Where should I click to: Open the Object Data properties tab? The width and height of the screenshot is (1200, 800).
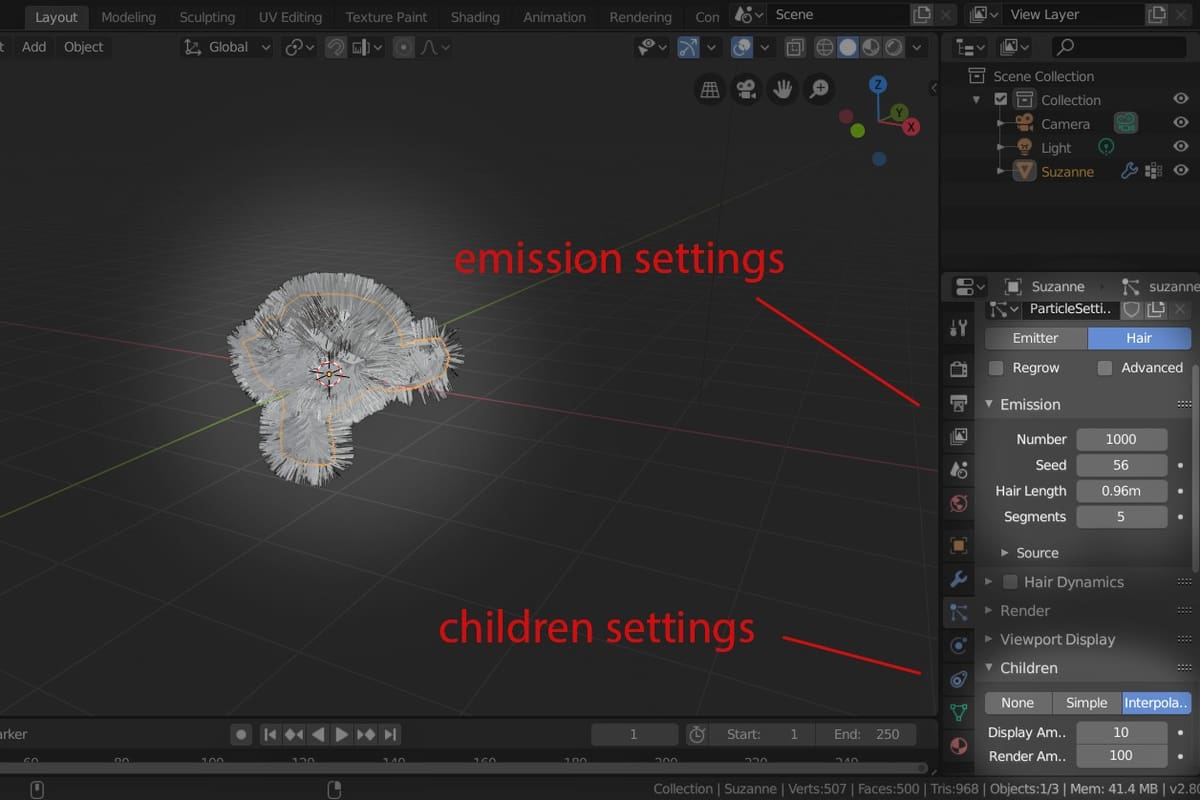point(958,712)
